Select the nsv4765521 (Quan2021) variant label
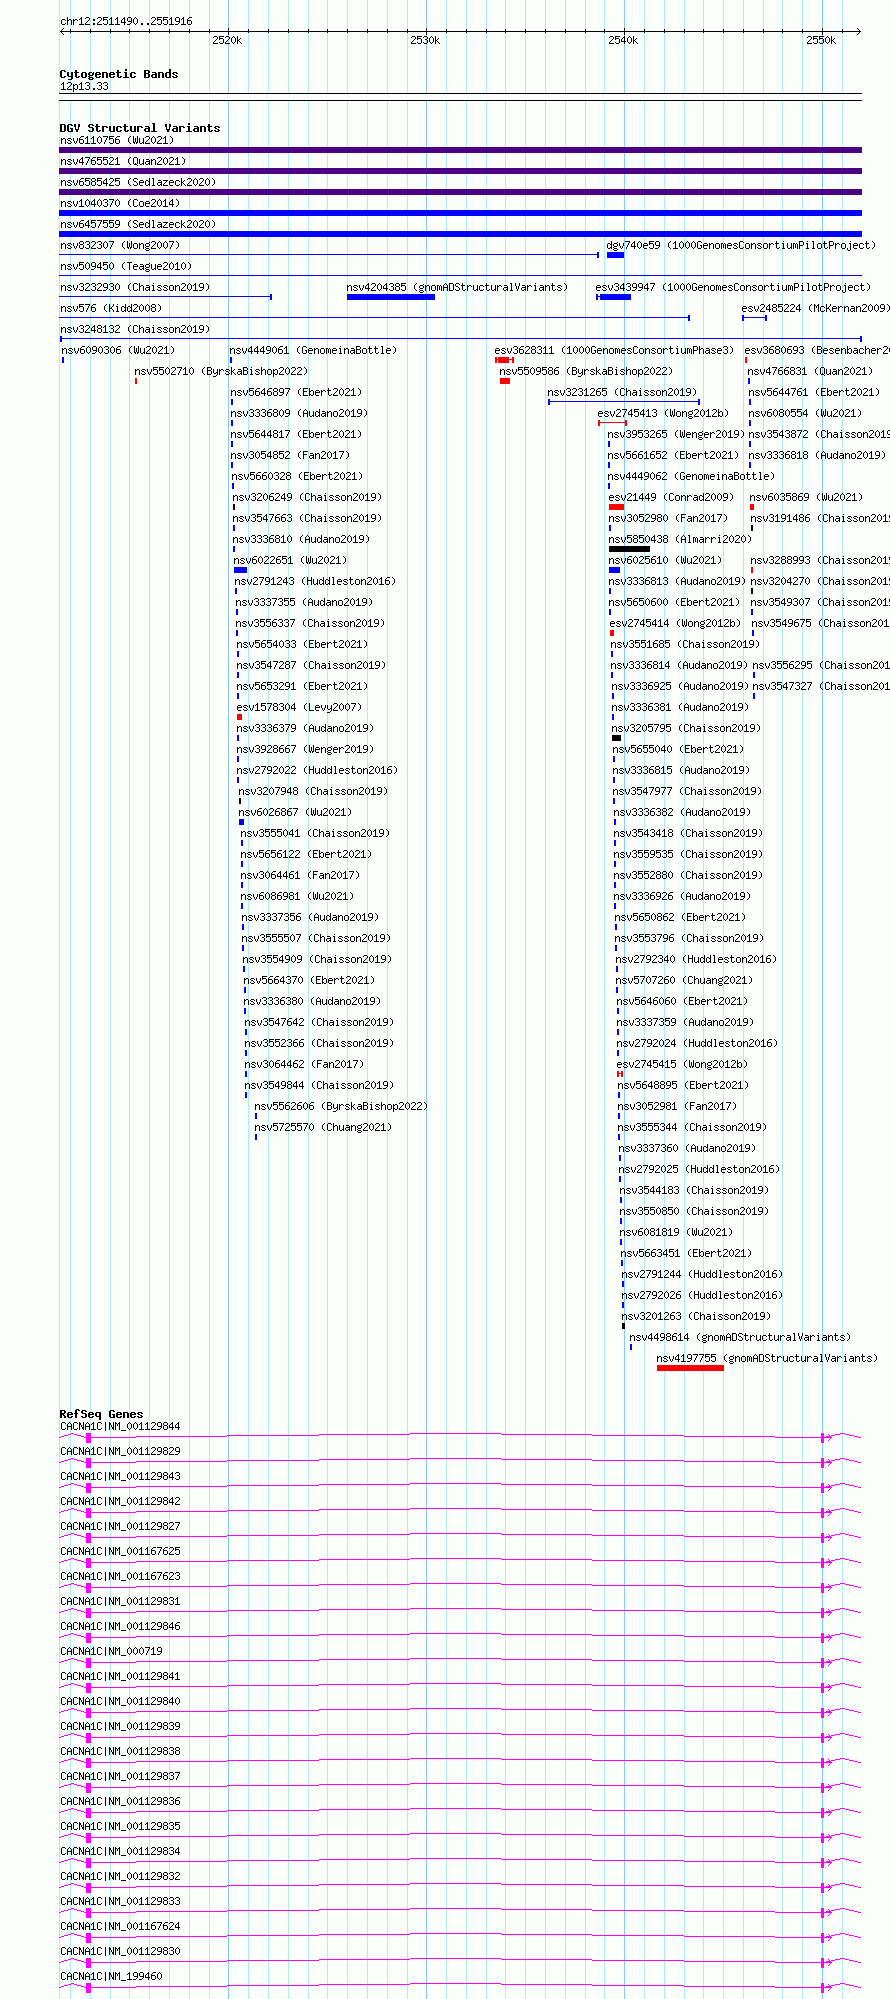 [x=123, y=161]
